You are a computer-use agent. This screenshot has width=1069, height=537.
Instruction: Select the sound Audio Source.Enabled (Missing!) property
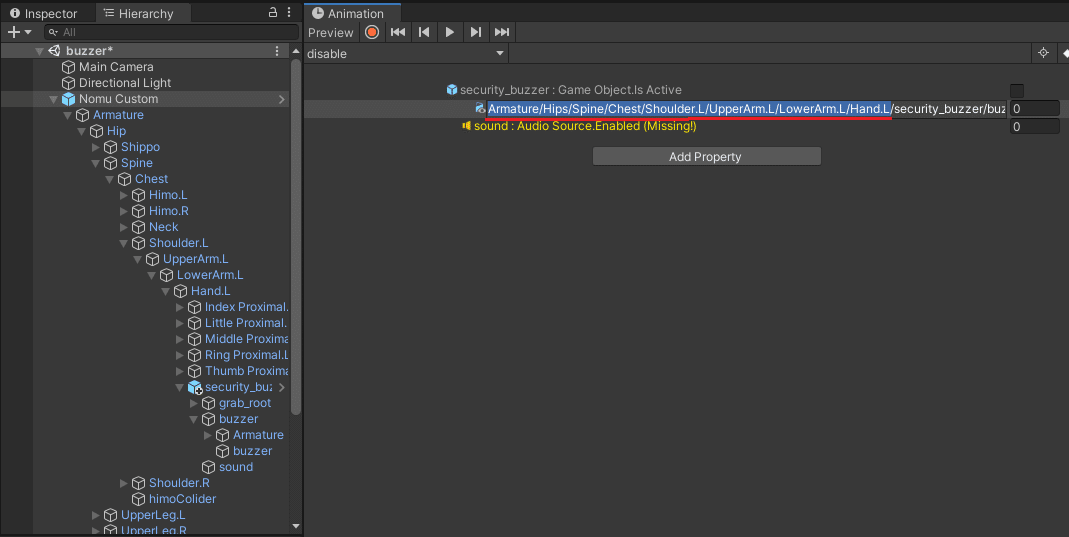click(585, 126)
